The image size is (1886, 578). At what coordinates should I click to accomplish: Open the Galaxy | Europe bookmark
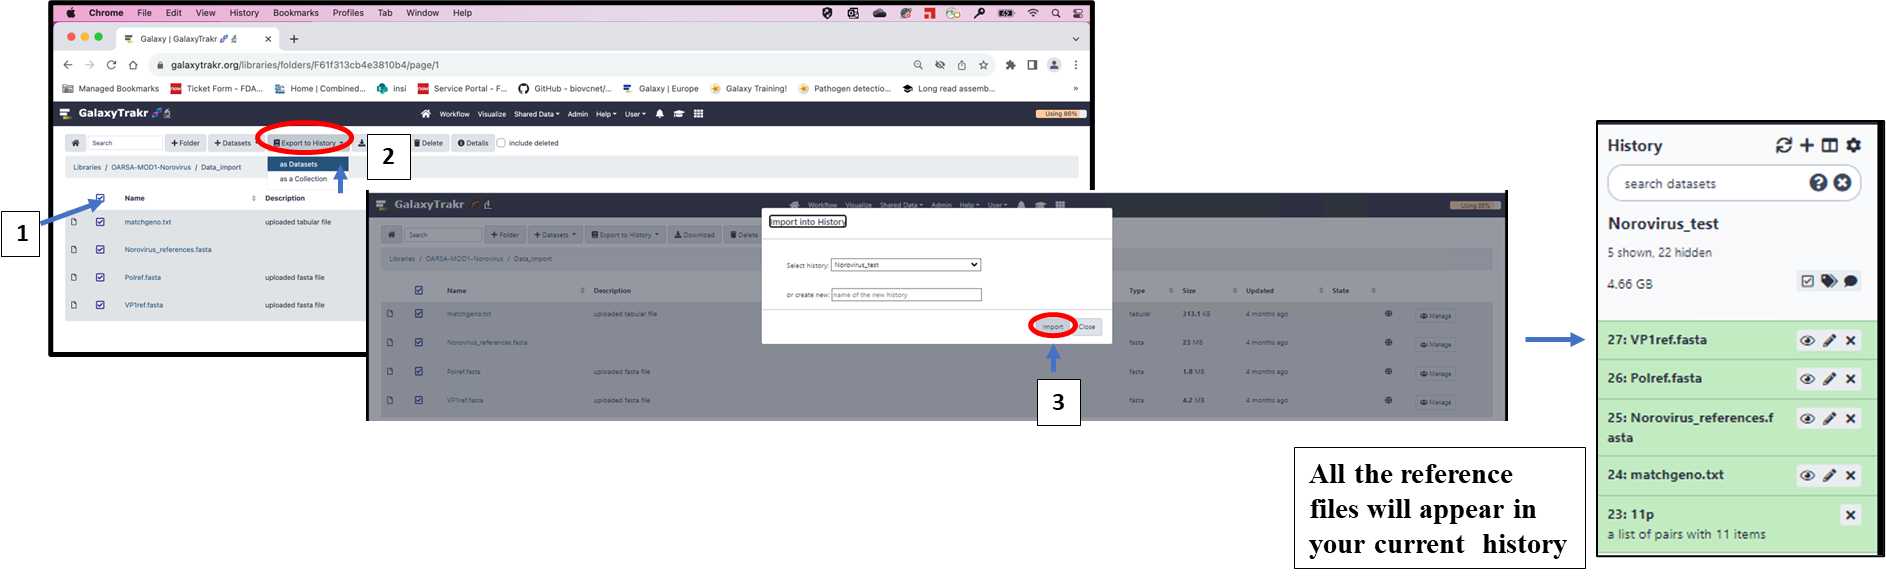(x=661, y=89)
